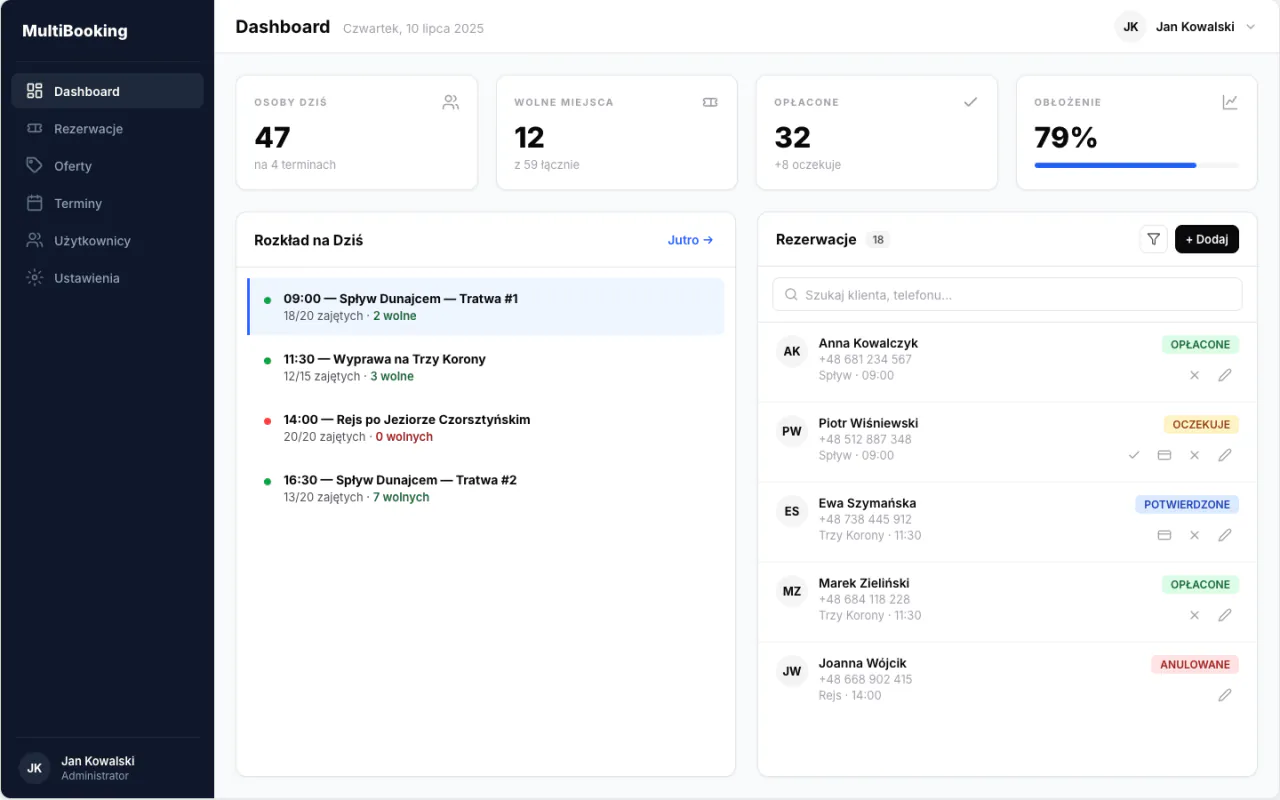Viewport: 1280px width, 800px height.
Task: Open Użytkownicy in the sidebar
Action: coord(107,240)
